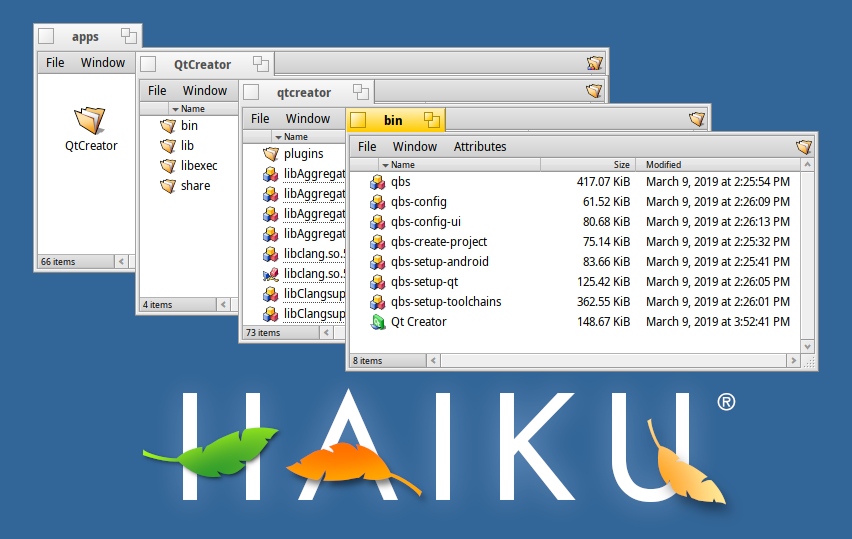852x539 pixels.
Task: Select the libclang.so symlink icon with red arrow
Action: tap(271, 274)
